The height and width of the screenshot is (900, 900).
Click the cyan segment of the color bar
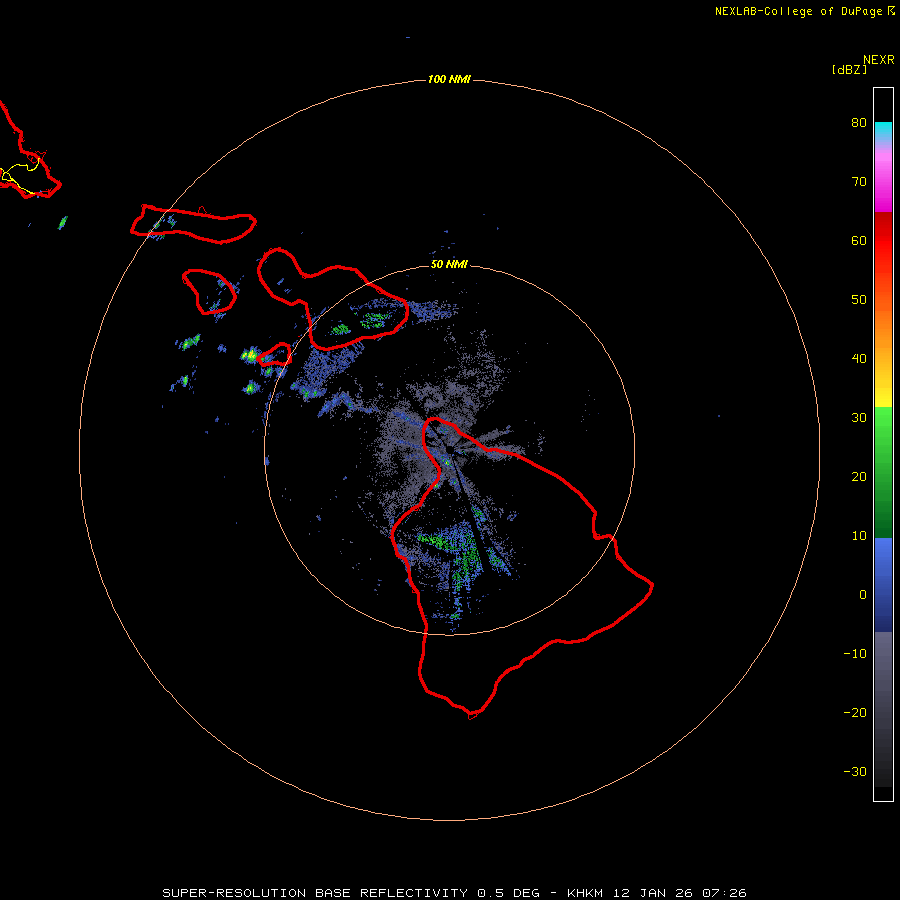(883, 130)
